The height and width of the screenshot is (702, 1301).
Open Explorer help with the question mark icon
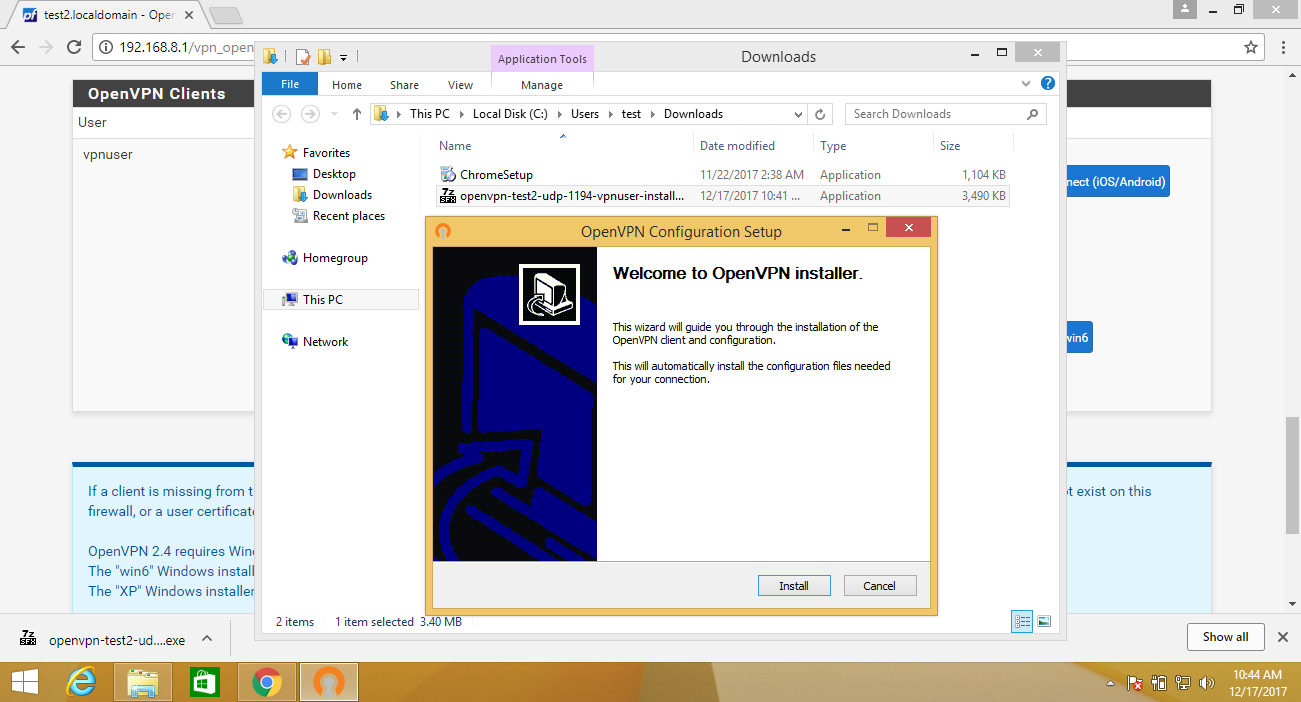pos(1048,84)
